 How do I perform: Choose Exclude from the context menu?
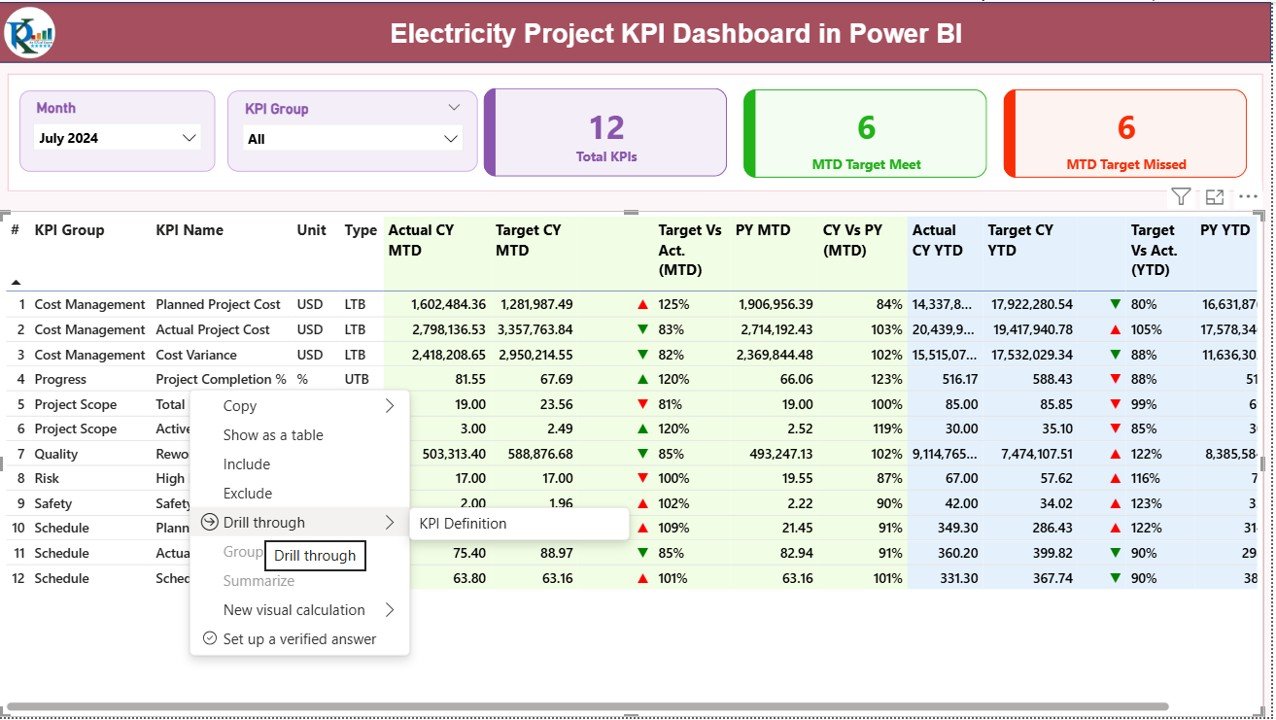pos(247,493)
